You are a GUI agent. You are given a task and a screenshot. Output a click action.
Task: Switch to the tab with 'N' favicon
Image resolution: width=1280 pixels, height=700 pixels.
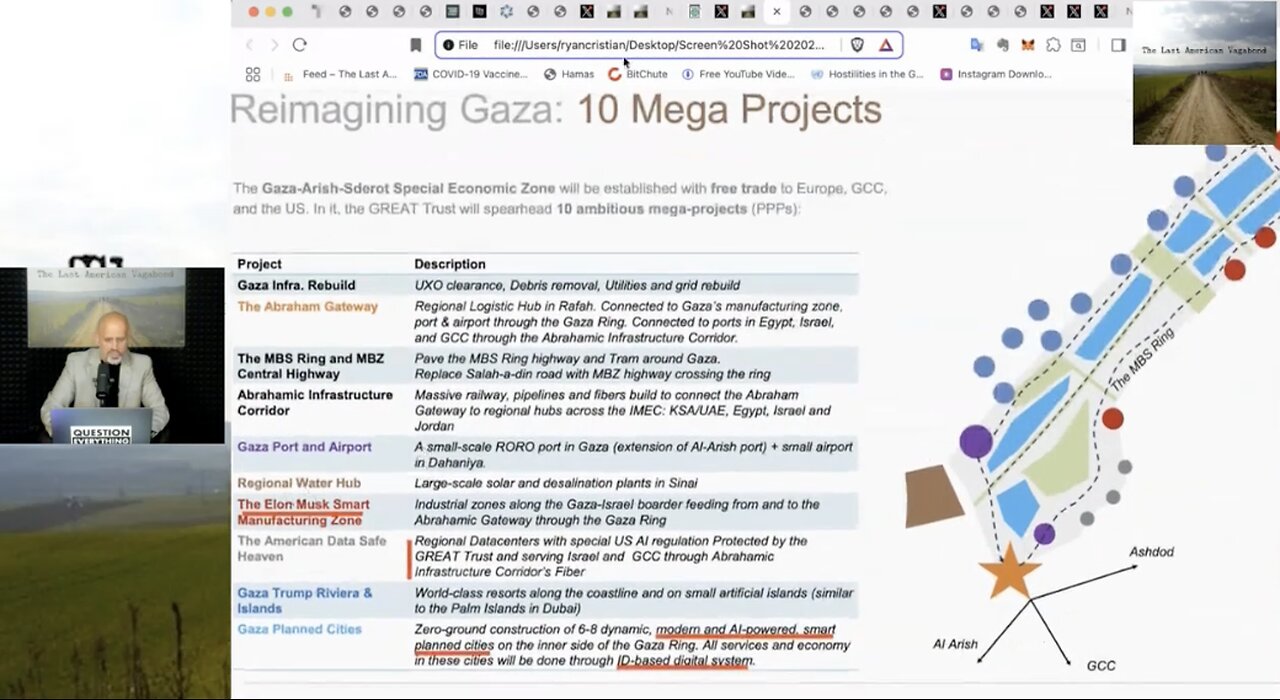point(668,12)
